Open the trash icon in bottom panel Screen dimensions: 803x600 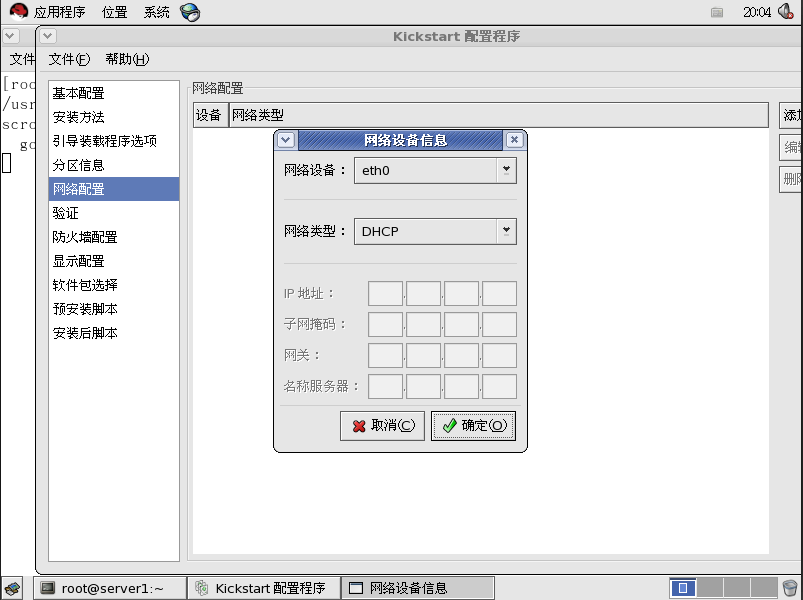(790, 588)
